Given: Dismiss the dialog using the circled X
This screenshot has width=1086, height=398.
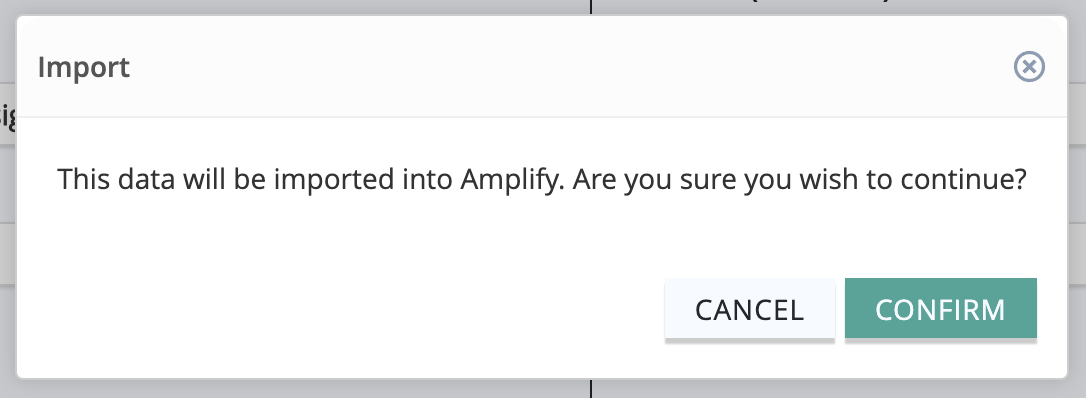Looking at the screenshot, I should [1029, 67].
